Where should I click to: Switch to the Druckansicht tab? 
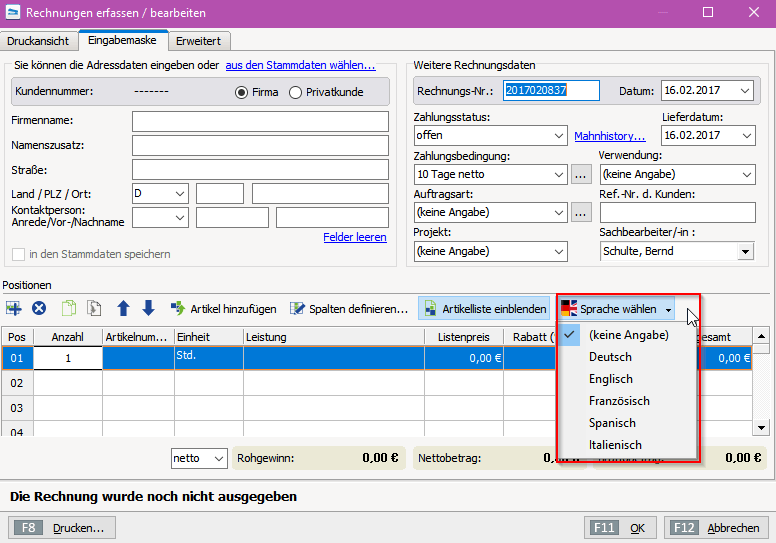pos(39,41)
